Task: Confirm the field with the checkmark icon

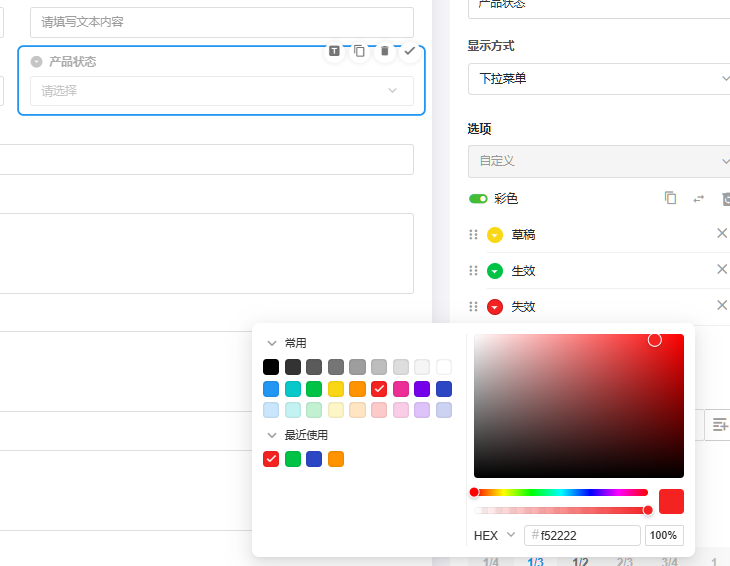Action: point(409,51)
